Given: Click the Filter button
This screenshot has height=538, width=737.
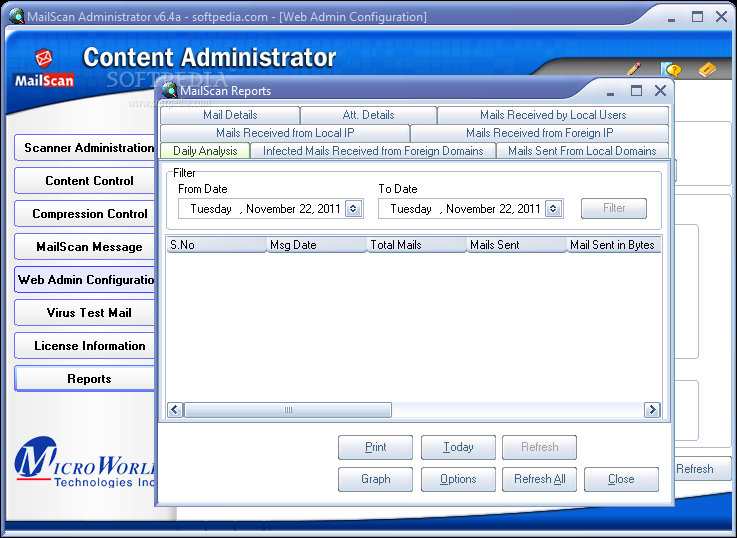Looking at the screenshot, I should (x=614, y=208).
